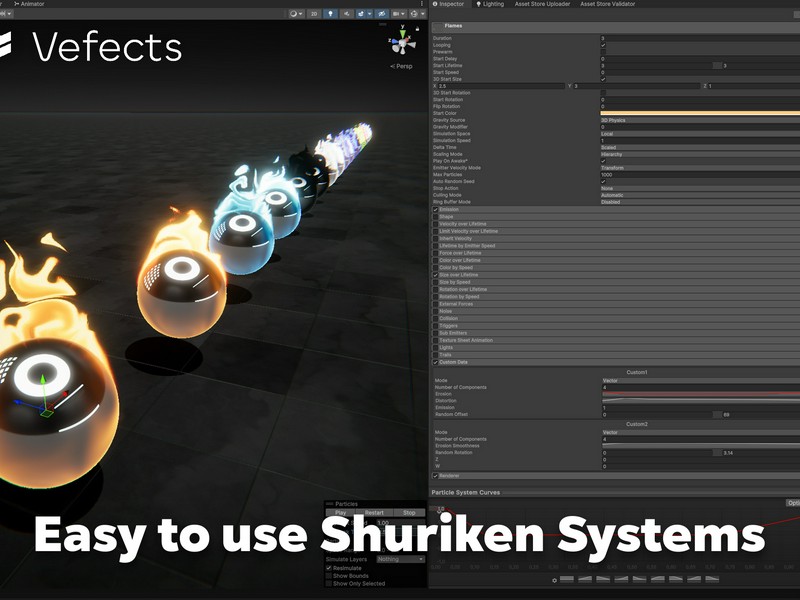Toggle scene audio icon
The image size is (800, 600).
coord(346,14)
